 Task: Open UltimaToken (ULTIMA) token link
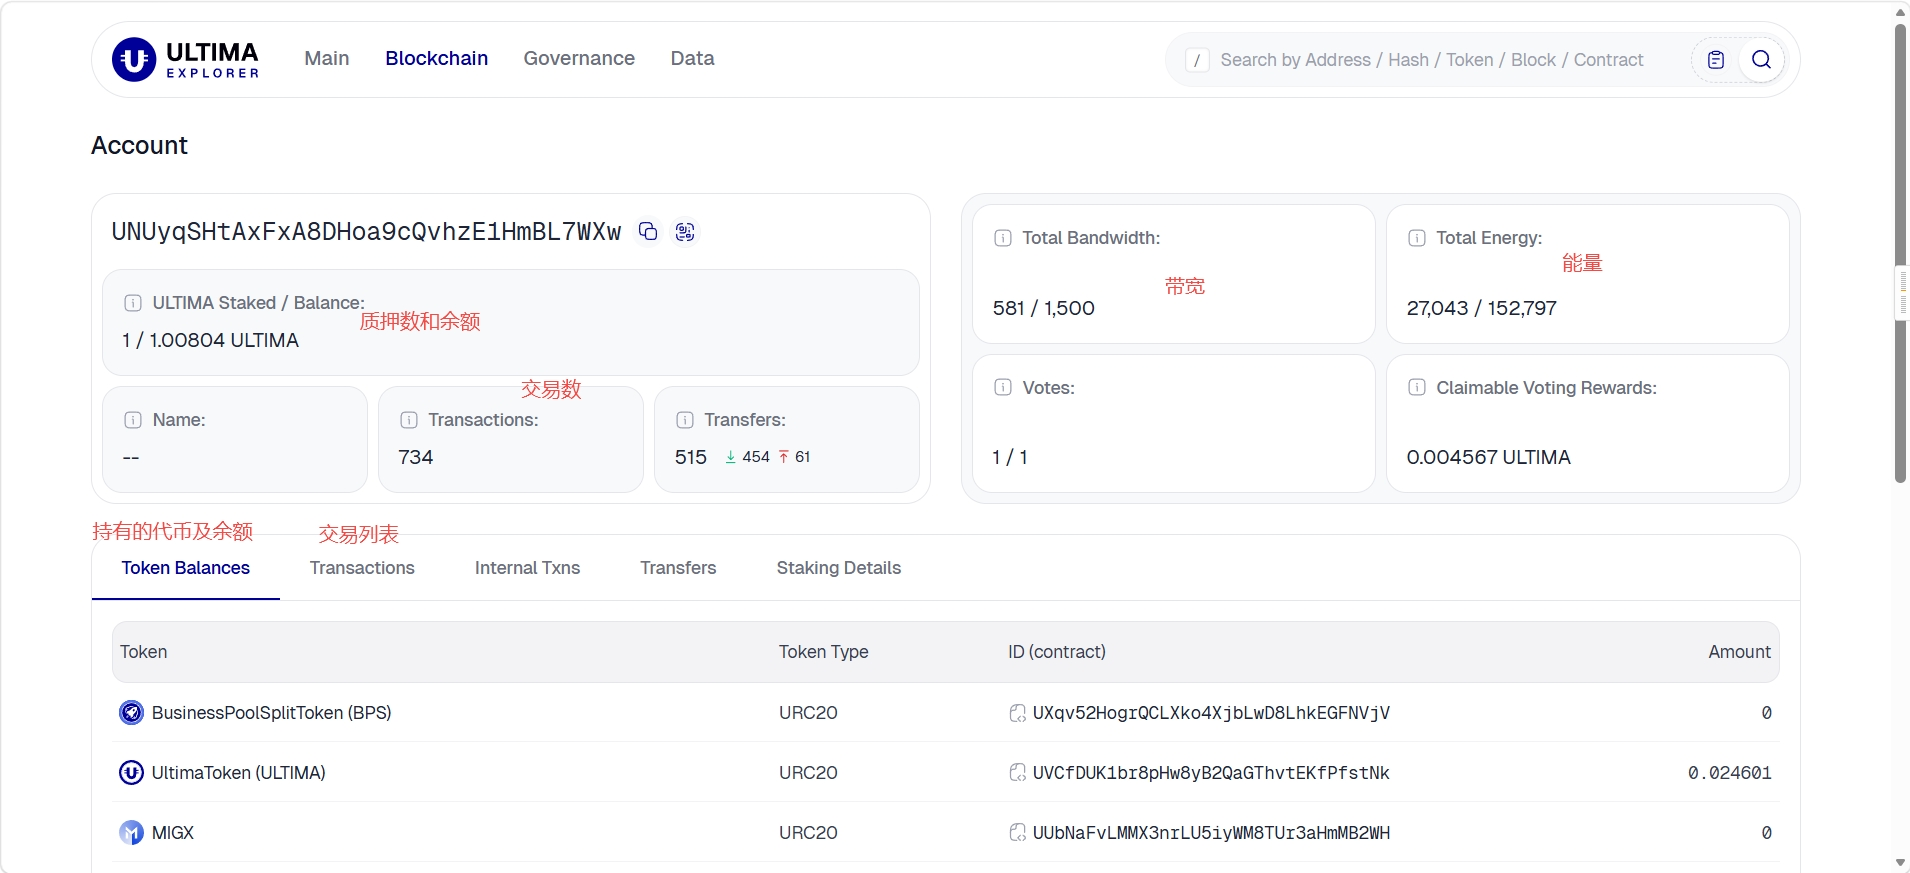[238, 773]
